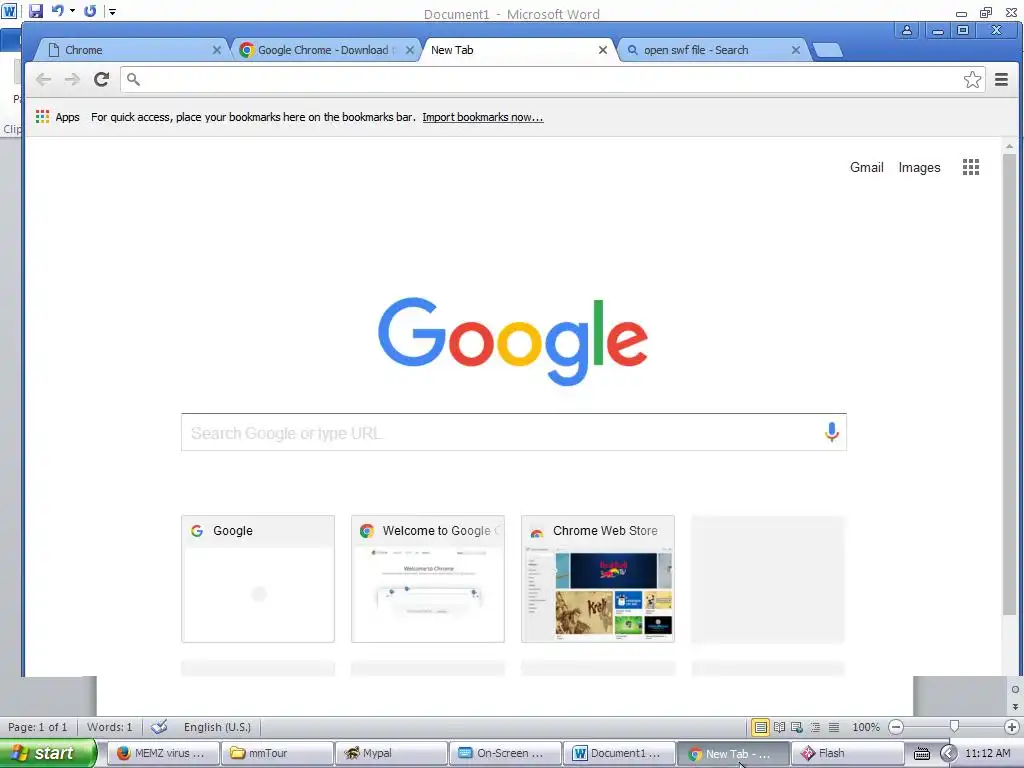Viewport: 1024px width, 768px height.
Task: Close the 'Chrome' tab
Action: click(217, 50)
